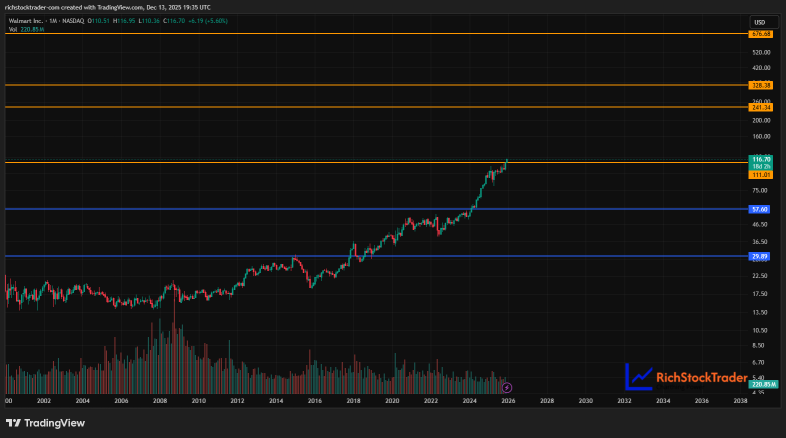Select the blue horizontal line at 57.60

click(376, 209)
